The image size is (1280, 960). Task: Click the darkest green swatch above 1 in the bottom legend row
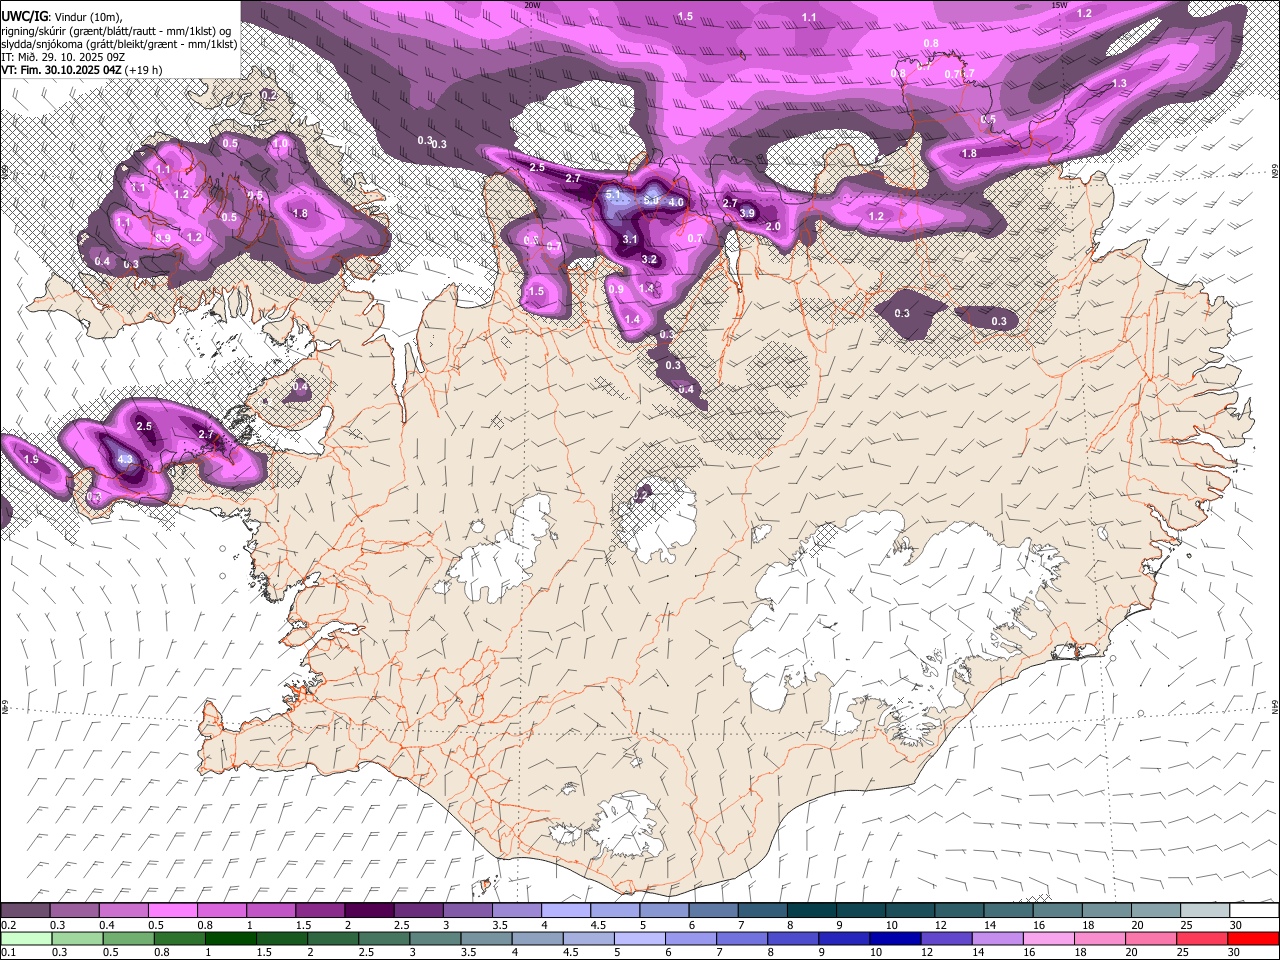[x=230, y=938]
